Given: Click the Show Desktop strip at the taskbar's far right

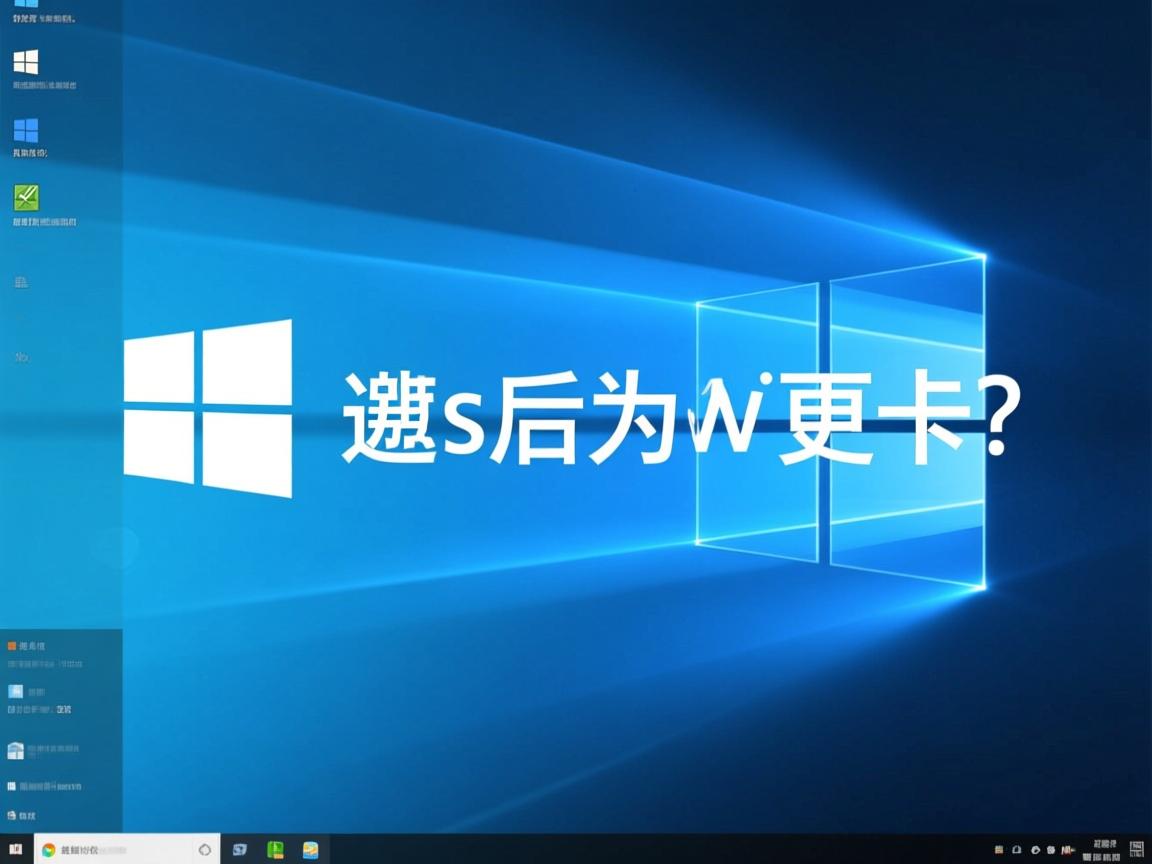Looking at the screenshot, I should (x=1149, y=850).
